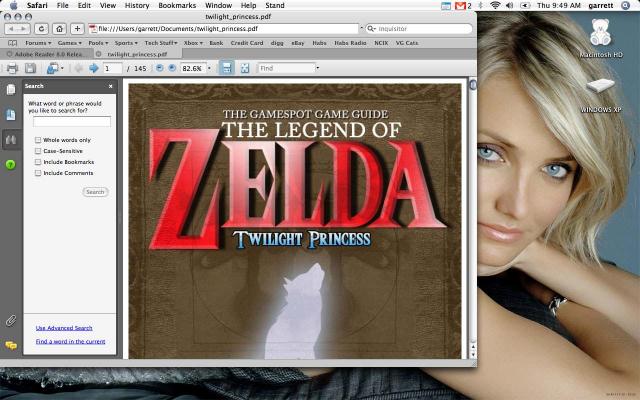Zoom in with the plus circle icon
The width and height of the screenshot is (640, 400).
[x=172, y=68]
